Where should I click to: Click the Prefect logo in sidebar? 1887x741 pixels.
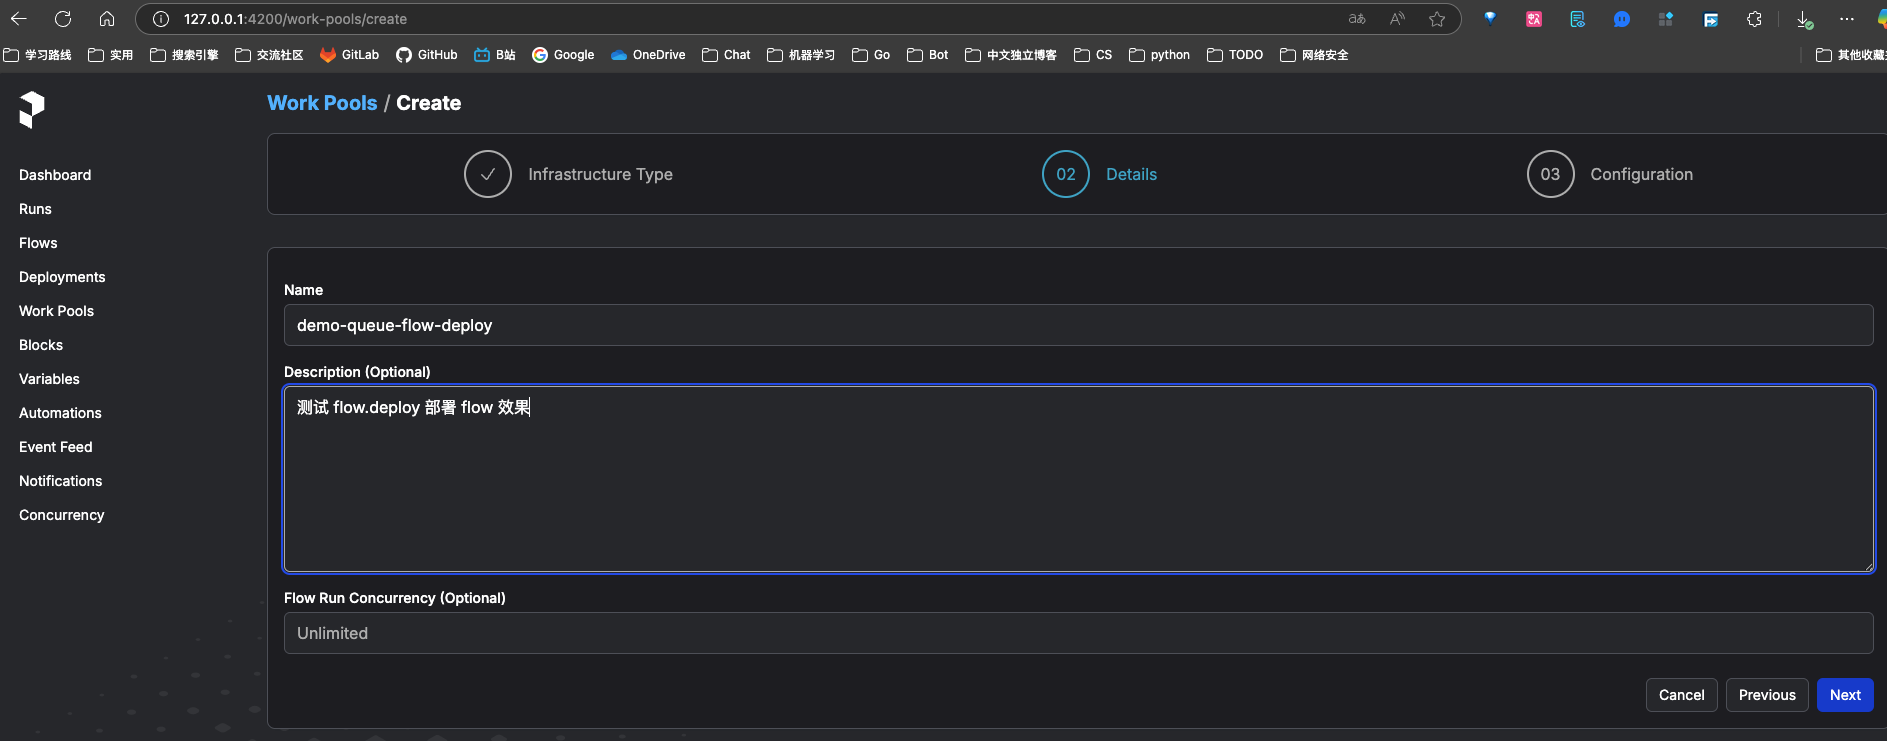(x=32, y=110)
